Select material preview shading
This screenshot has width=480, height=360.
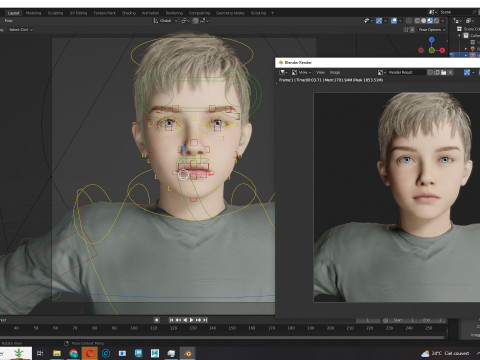[x=430, y=21]
